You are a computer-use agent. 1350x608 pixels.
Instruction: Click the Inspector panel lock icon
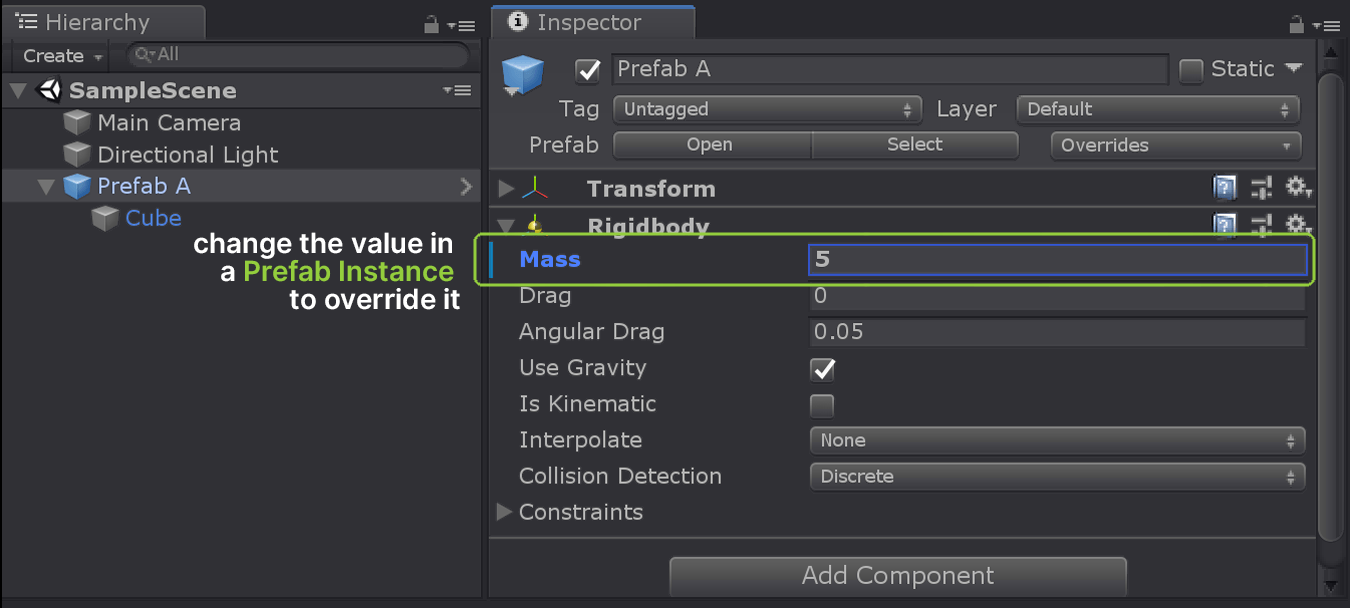click(1296, 24)
